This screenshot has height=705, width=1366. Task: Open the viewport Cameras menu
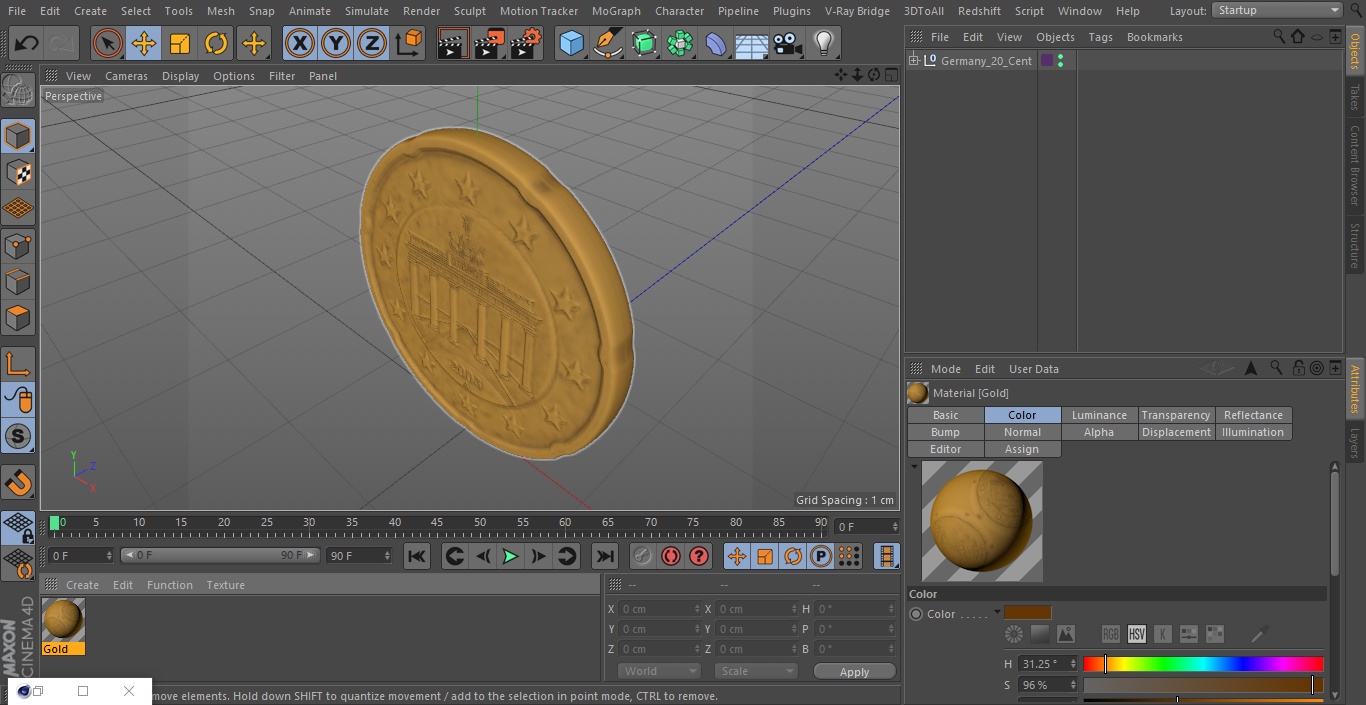pyautogui.click(x=126, y=76)
